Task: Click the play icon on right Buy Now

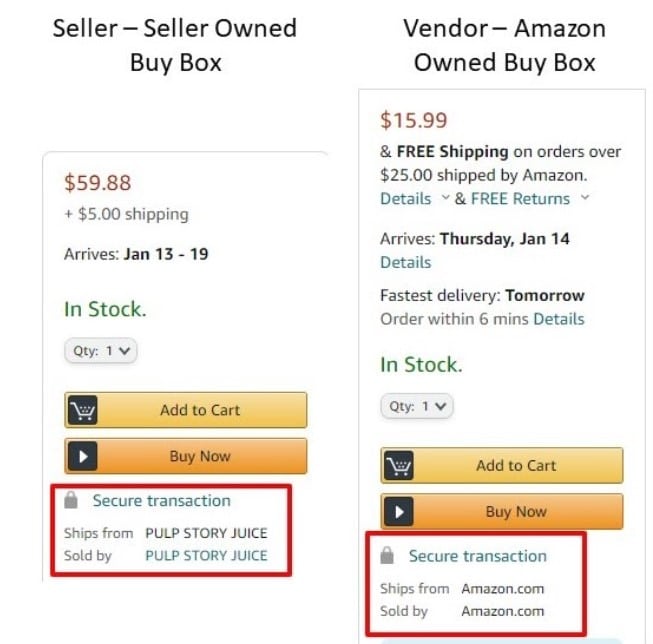Action: click(399, 511)
